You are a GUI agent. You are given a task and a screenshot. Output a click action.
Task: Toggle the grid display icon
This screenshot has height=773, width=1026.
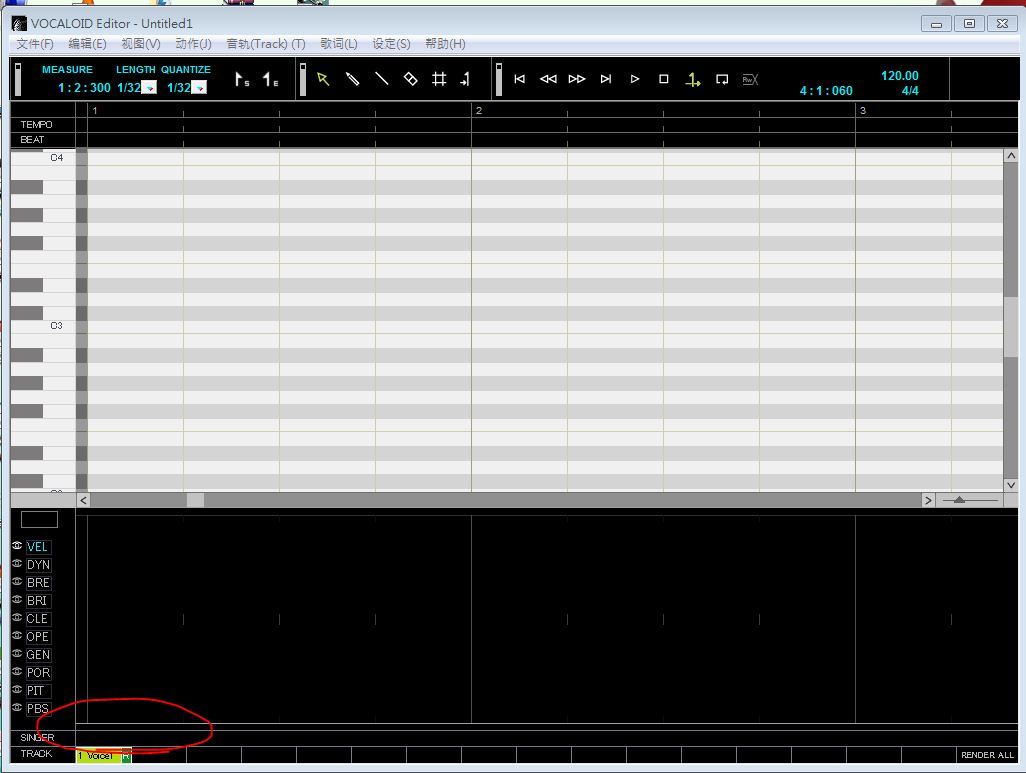tap(439, 79)
